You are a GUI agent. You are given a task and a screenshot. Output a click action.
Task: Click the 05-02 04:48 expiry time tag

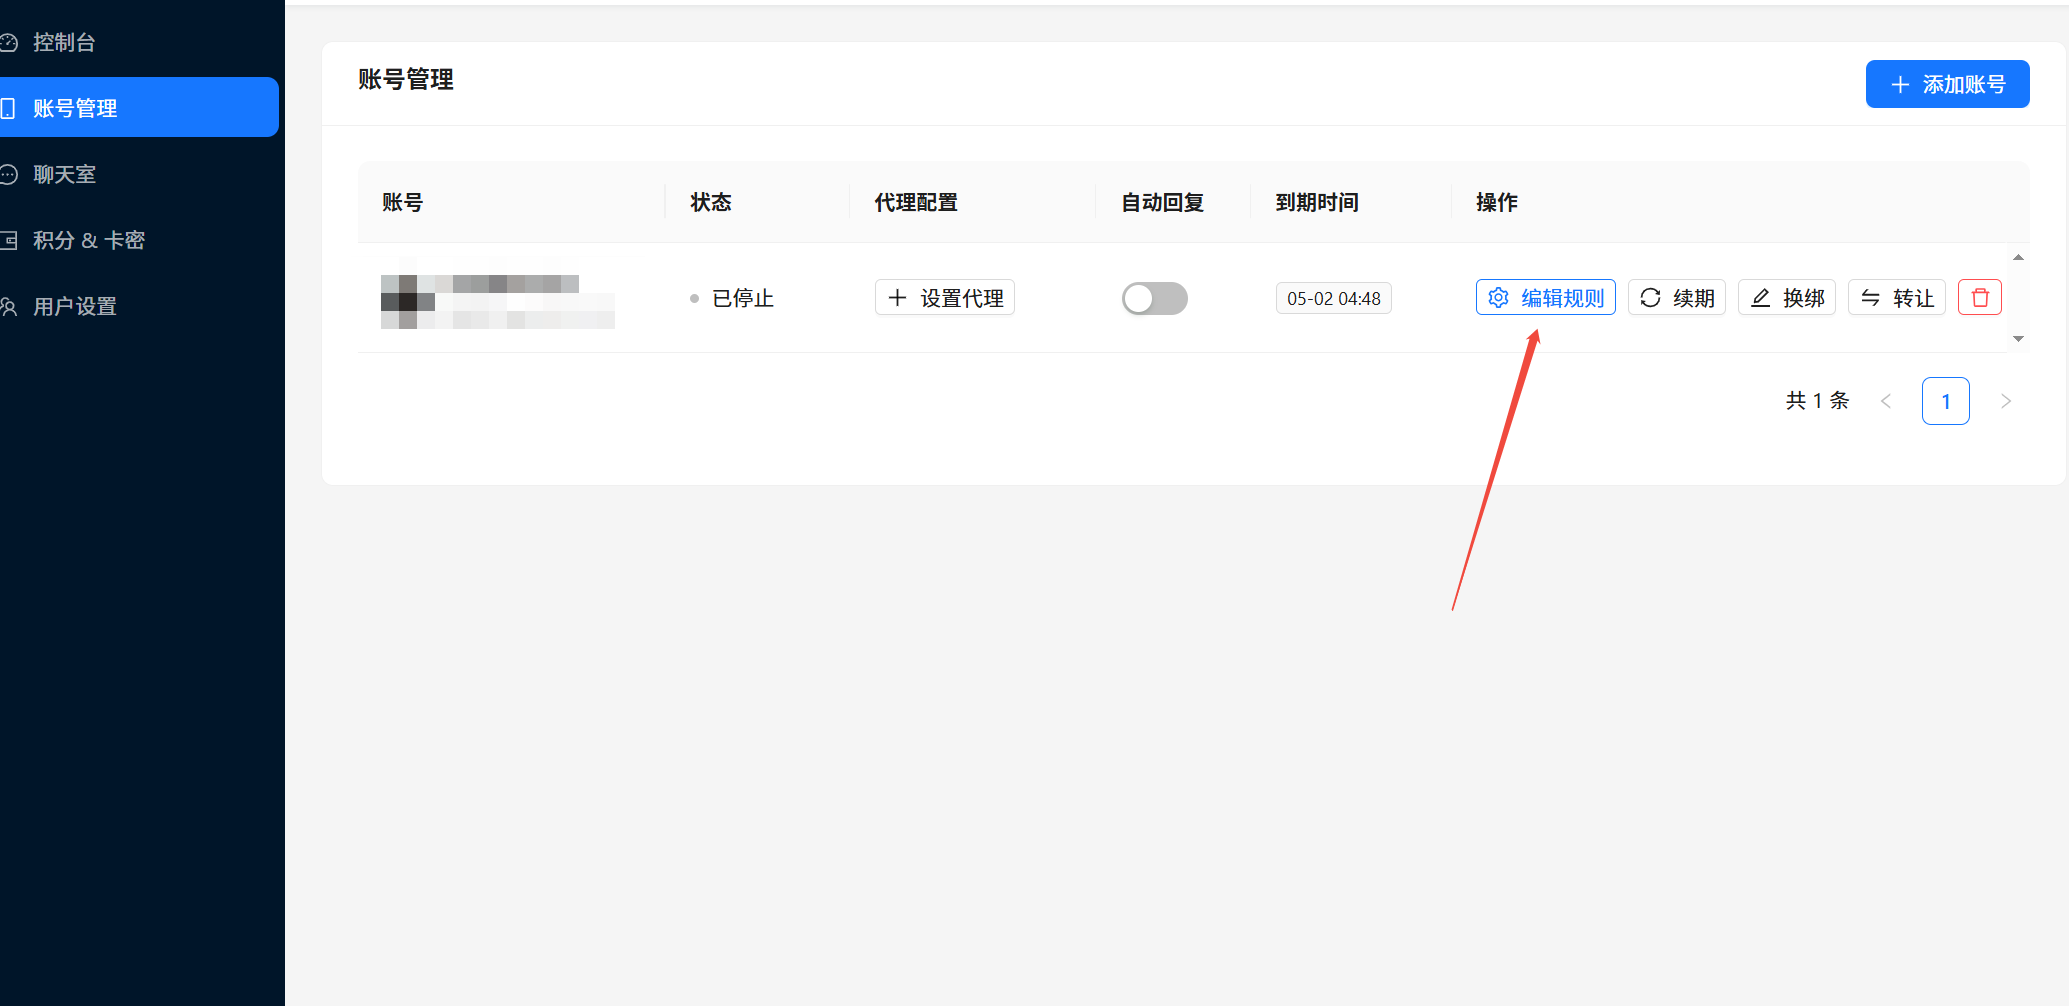pyautogui.click(x=1333, y=298)
